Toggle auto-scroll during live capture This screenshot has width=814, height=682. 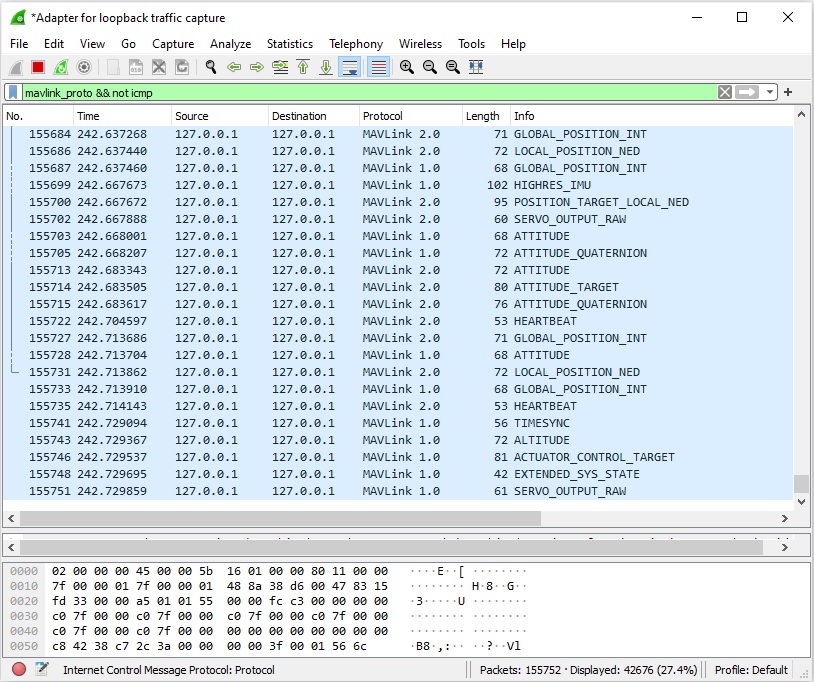[x=349, y=67]
